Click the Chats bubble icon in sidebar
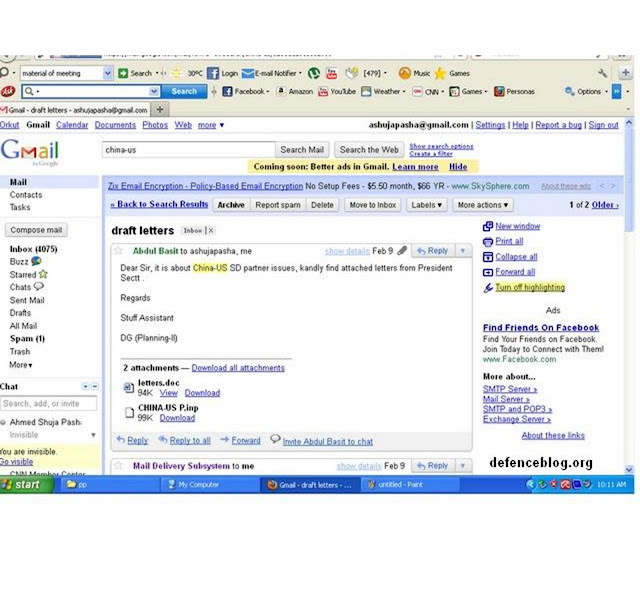 click(x=39, y=287)
